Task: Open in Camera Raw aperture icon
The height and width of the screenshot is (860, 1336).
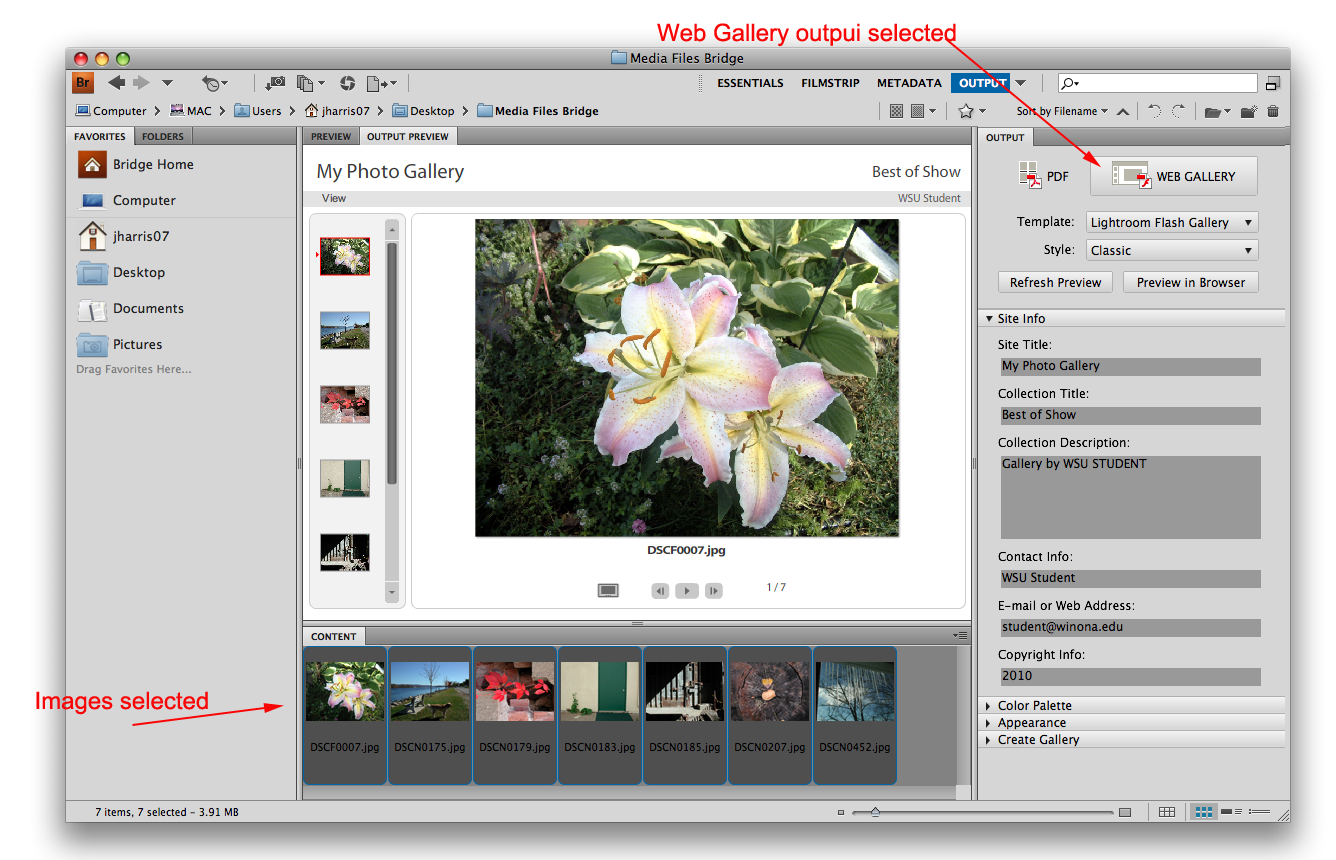Action: click(348, 84)
